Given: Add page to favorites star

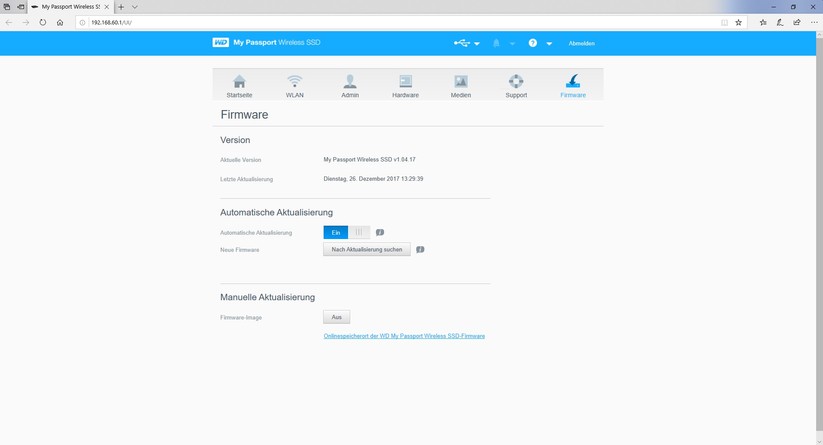Looking at the screenshot, I should click(738, 23).
